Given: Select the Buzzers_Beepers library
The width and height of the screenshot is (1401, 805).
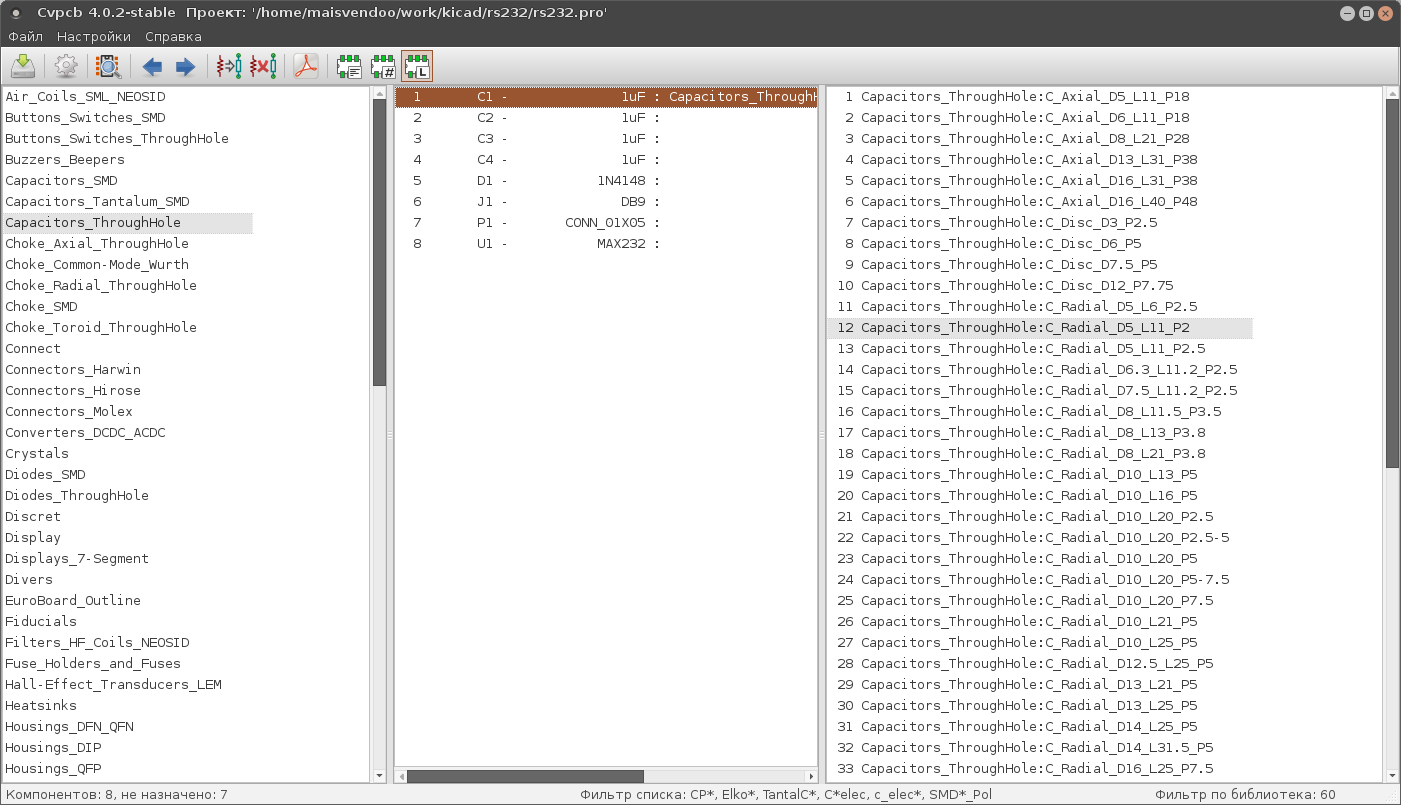Looking at the screenshot, I should [x=65, y=160].
